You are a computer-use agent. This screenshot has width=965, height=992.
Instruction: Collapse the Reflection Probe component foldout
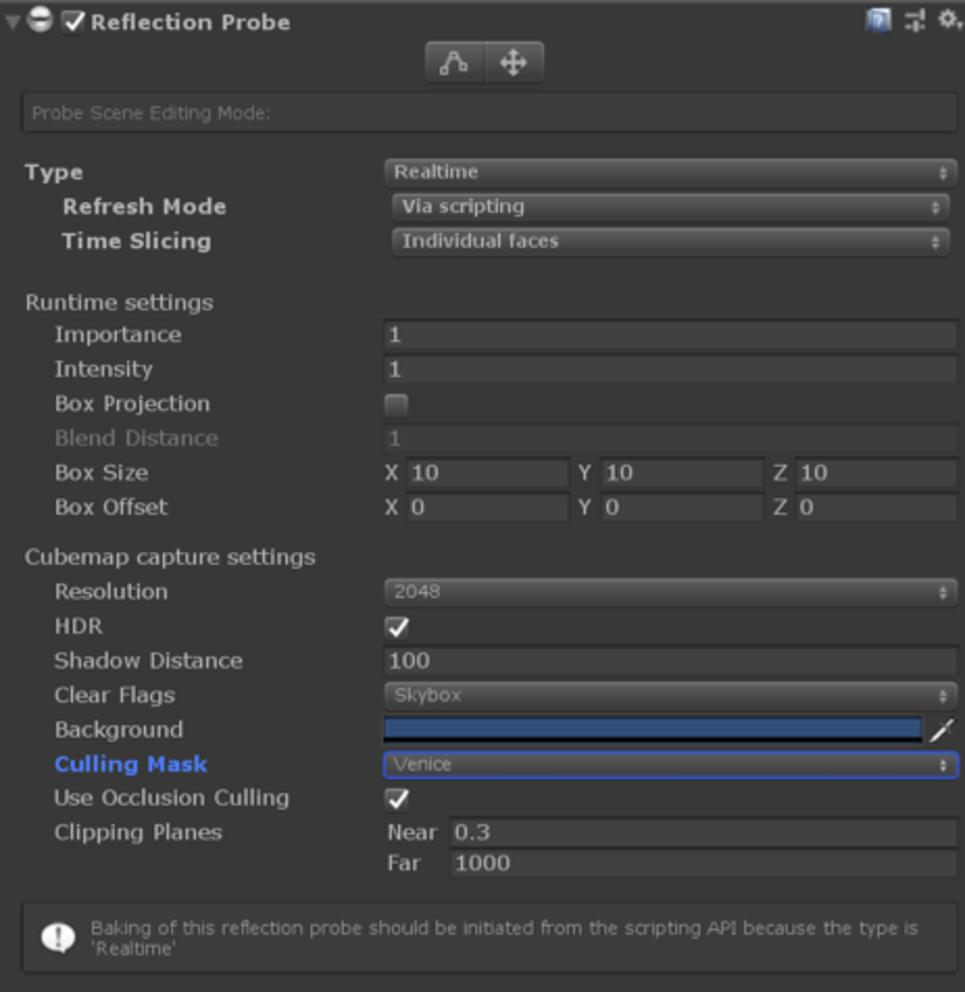click(x=12, y=22)
